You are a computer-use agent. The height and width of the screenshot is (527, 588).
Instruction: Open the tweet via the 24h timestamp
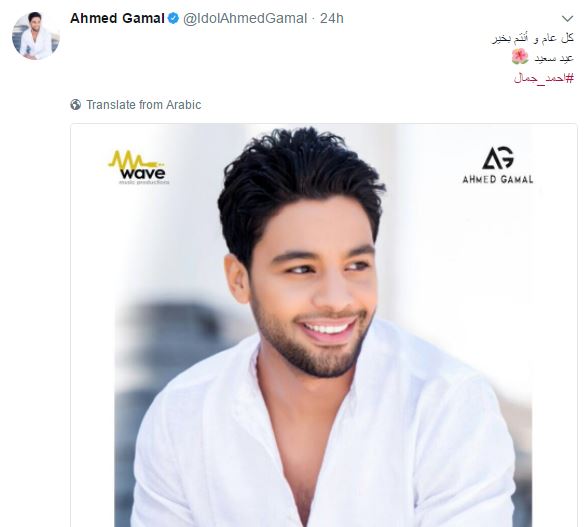332,18
